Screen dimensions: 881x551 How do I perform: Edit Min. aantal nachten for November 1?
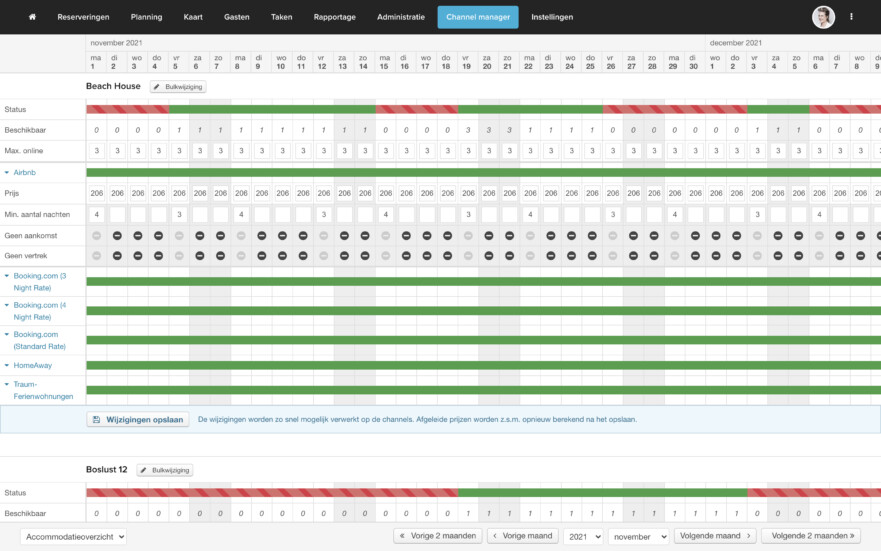[97, 215]
